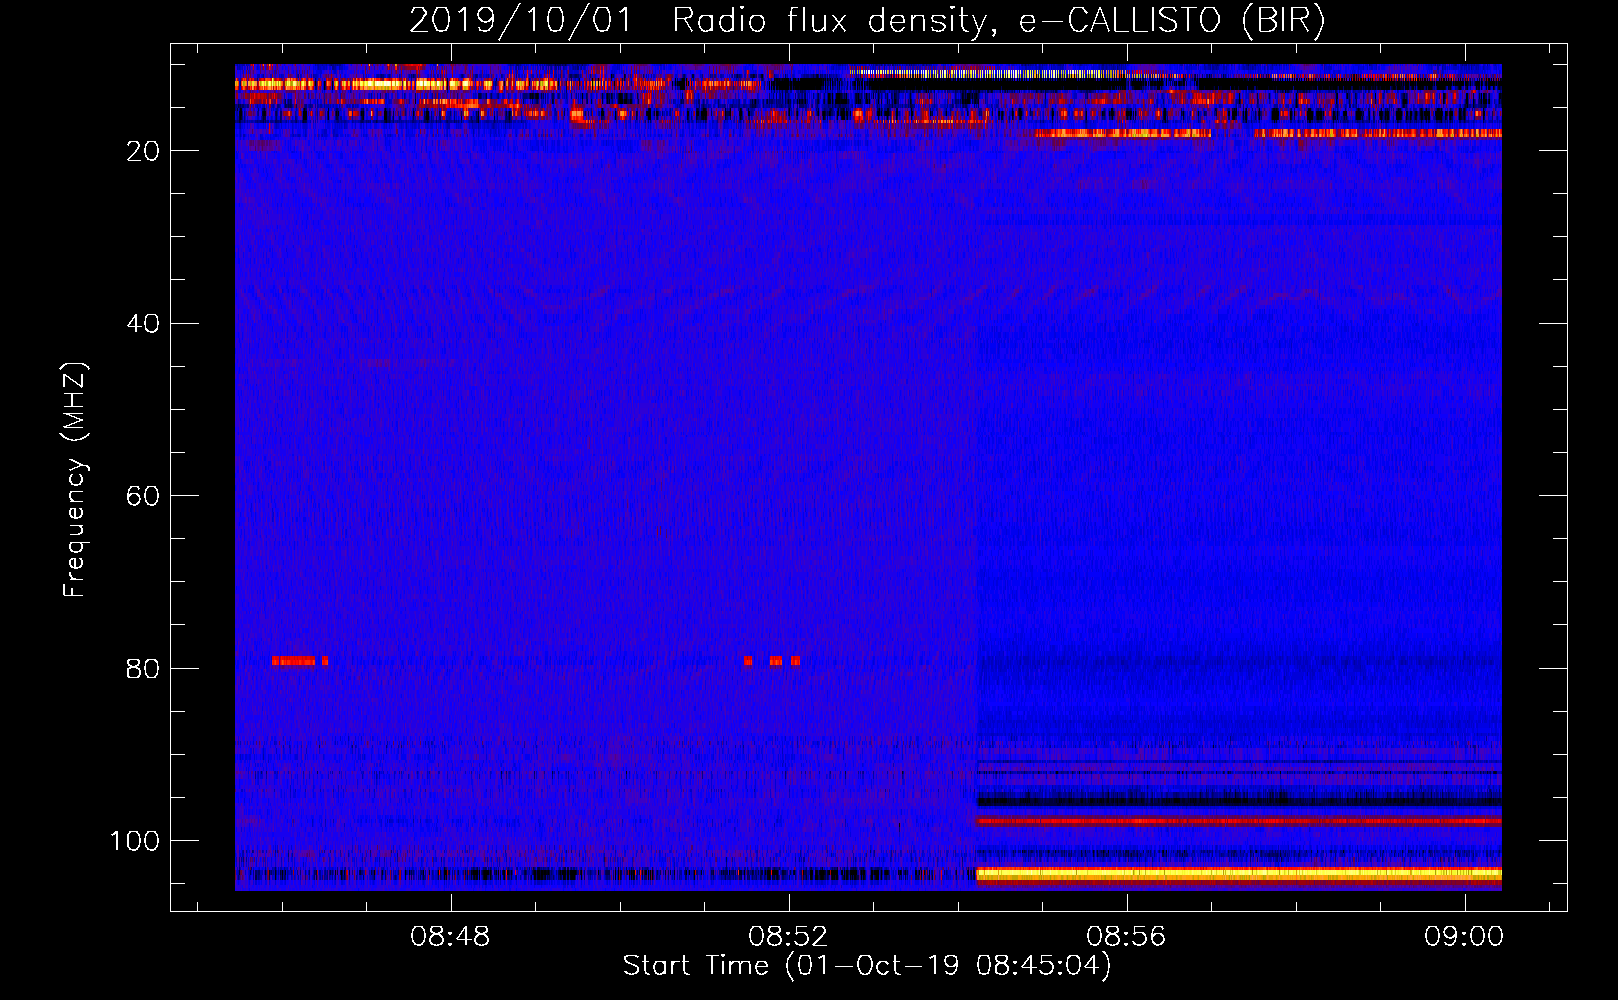Image resolution: width=1618 pixels, height=1000 pixels.
Task: Click the long red burst near 80 MHz
Action: [x=293, y=661]
